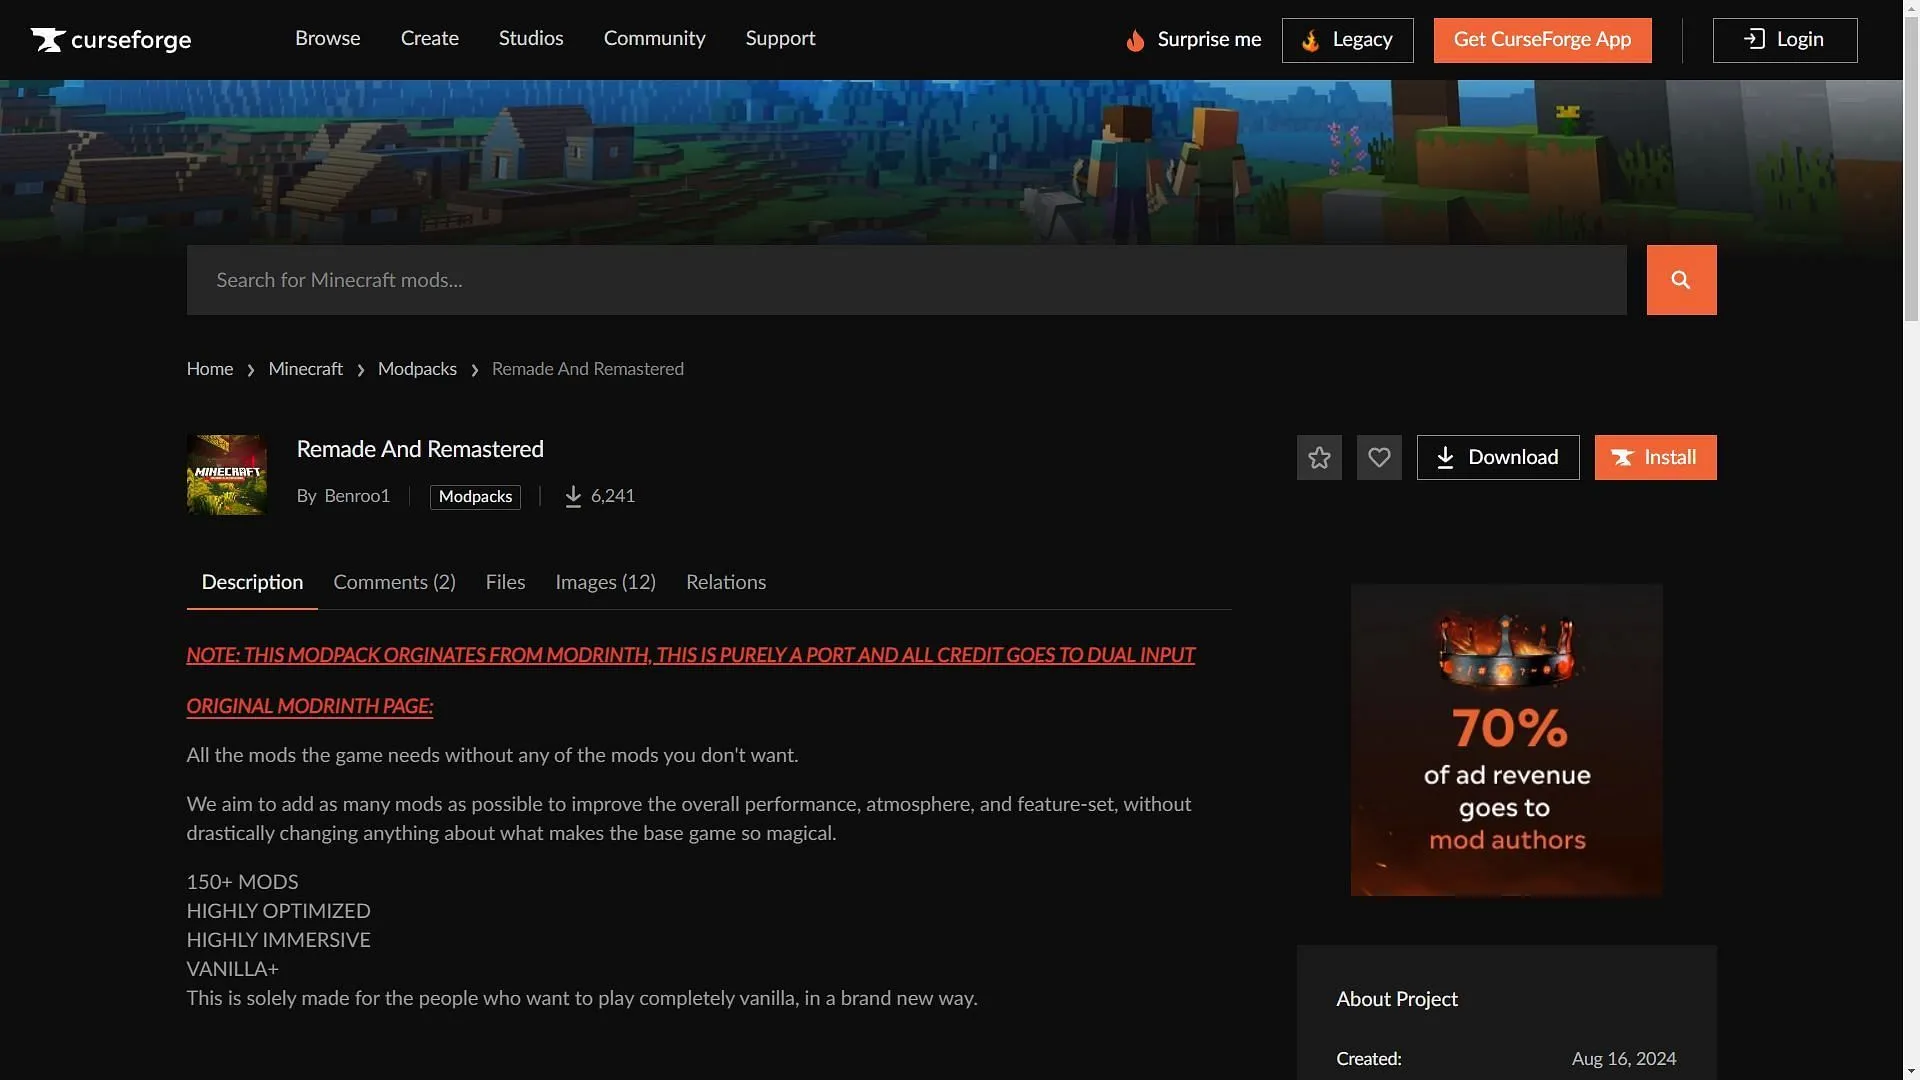Click the Benroo1 author profile link

coord(356,496)
